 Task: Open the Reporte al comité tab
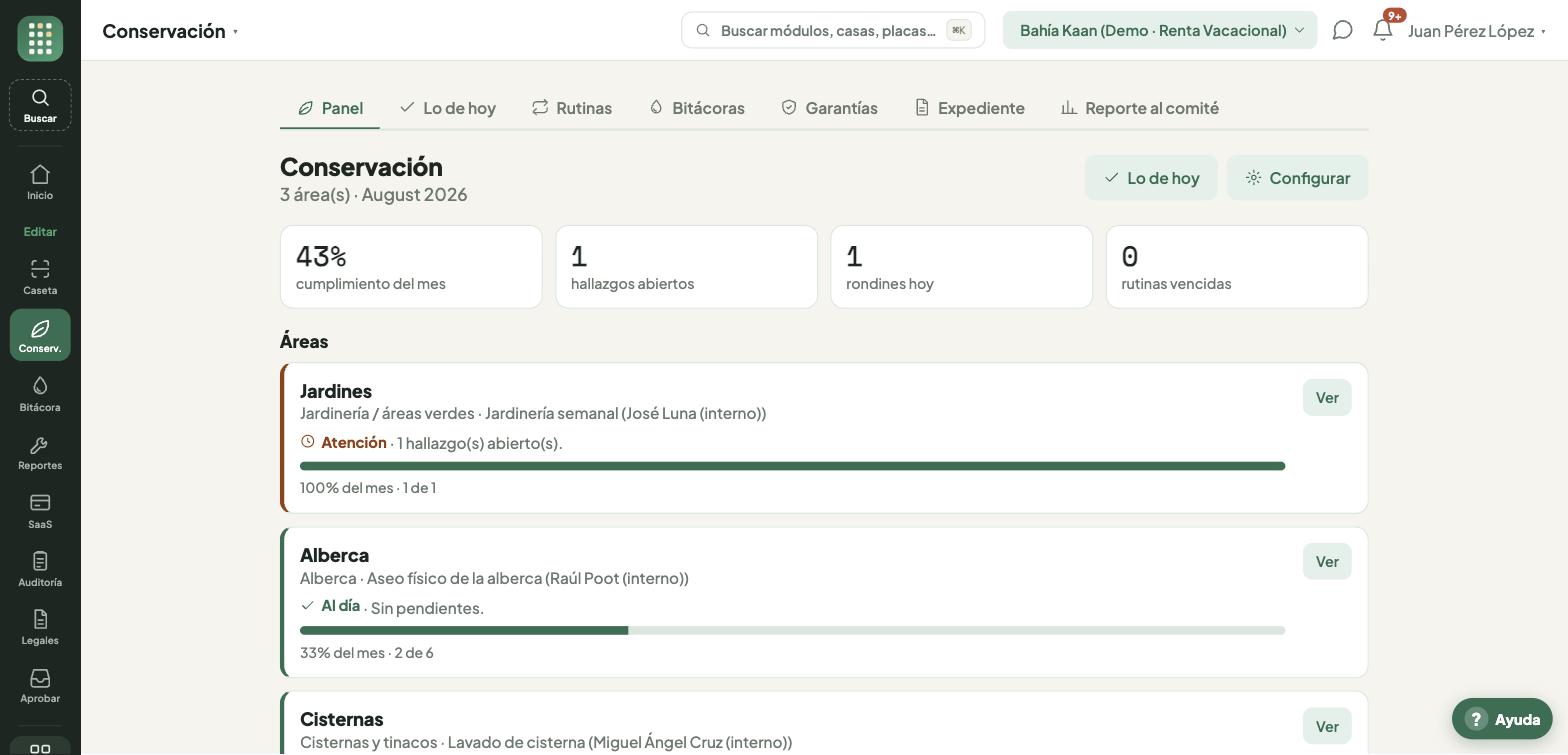1140,108
